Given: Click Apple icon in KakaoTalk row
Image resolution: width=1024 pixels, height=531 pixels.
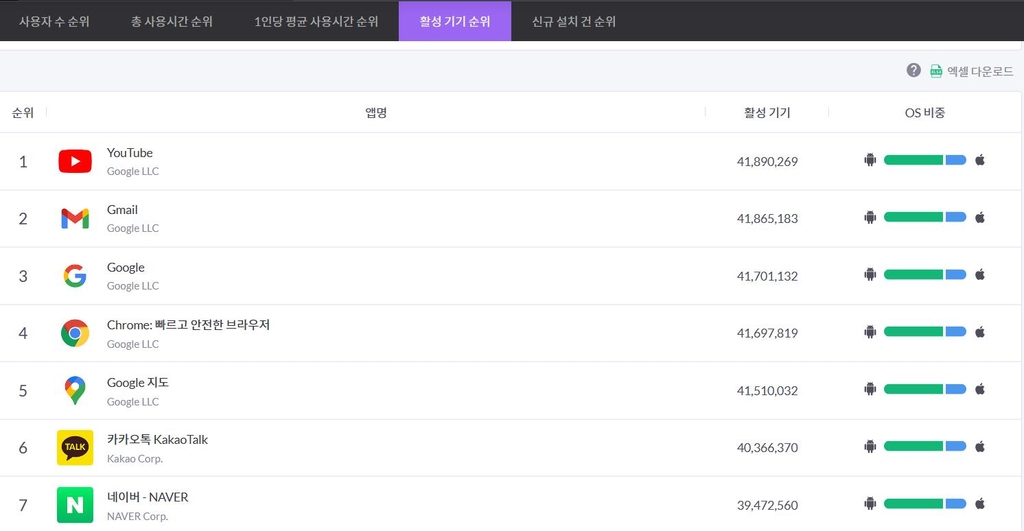Looking at the screenshot, I should pos(980,447).
